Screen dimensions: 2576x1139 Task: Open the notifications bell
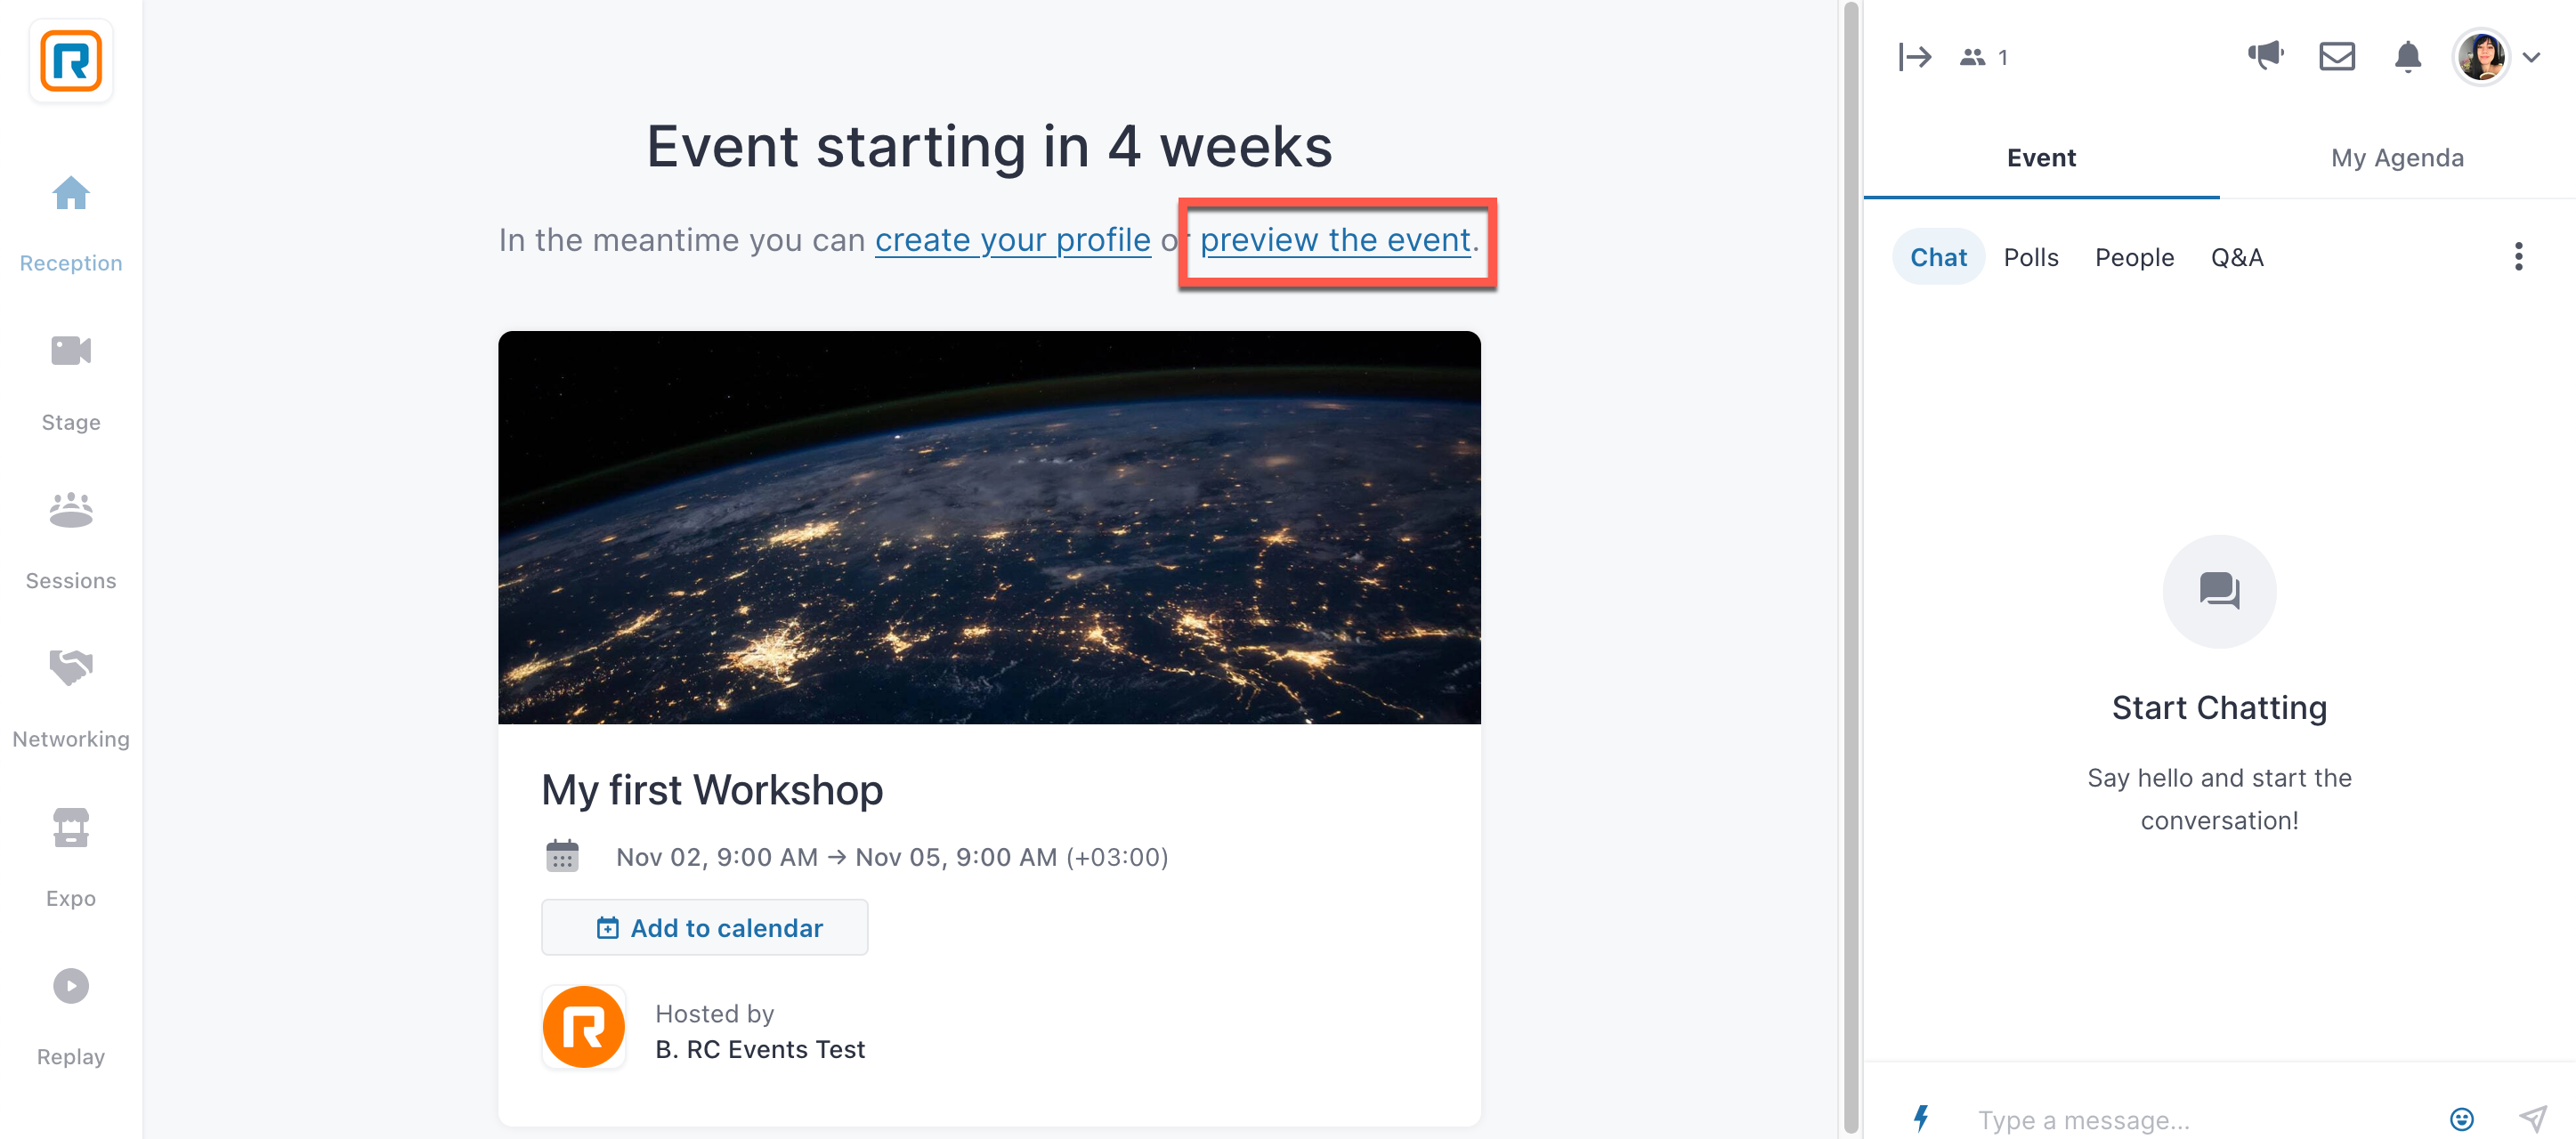point(2408,57)
